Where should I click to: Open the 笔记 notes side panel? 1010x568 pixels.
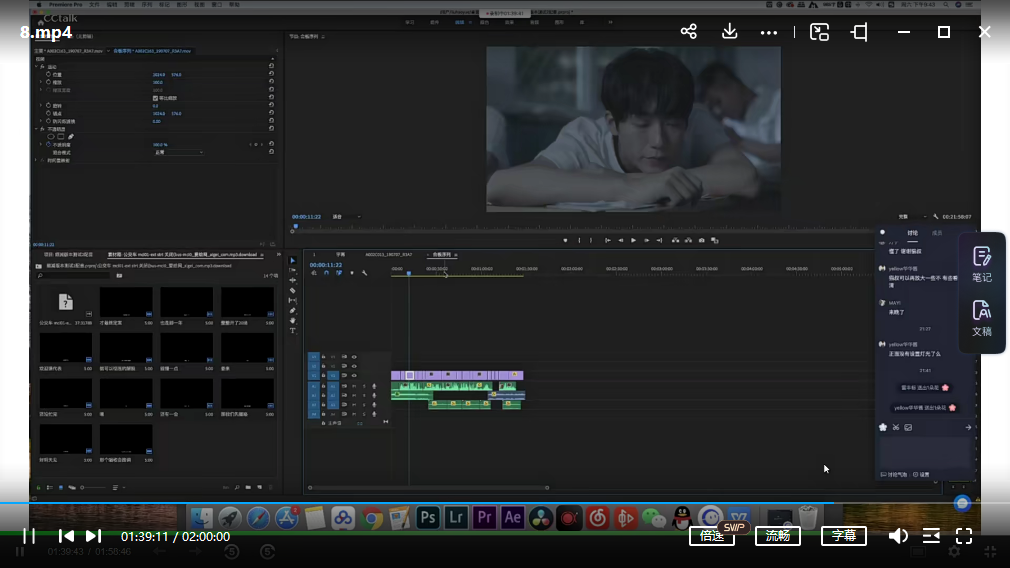pyautogui.click(x=982, y=265)
